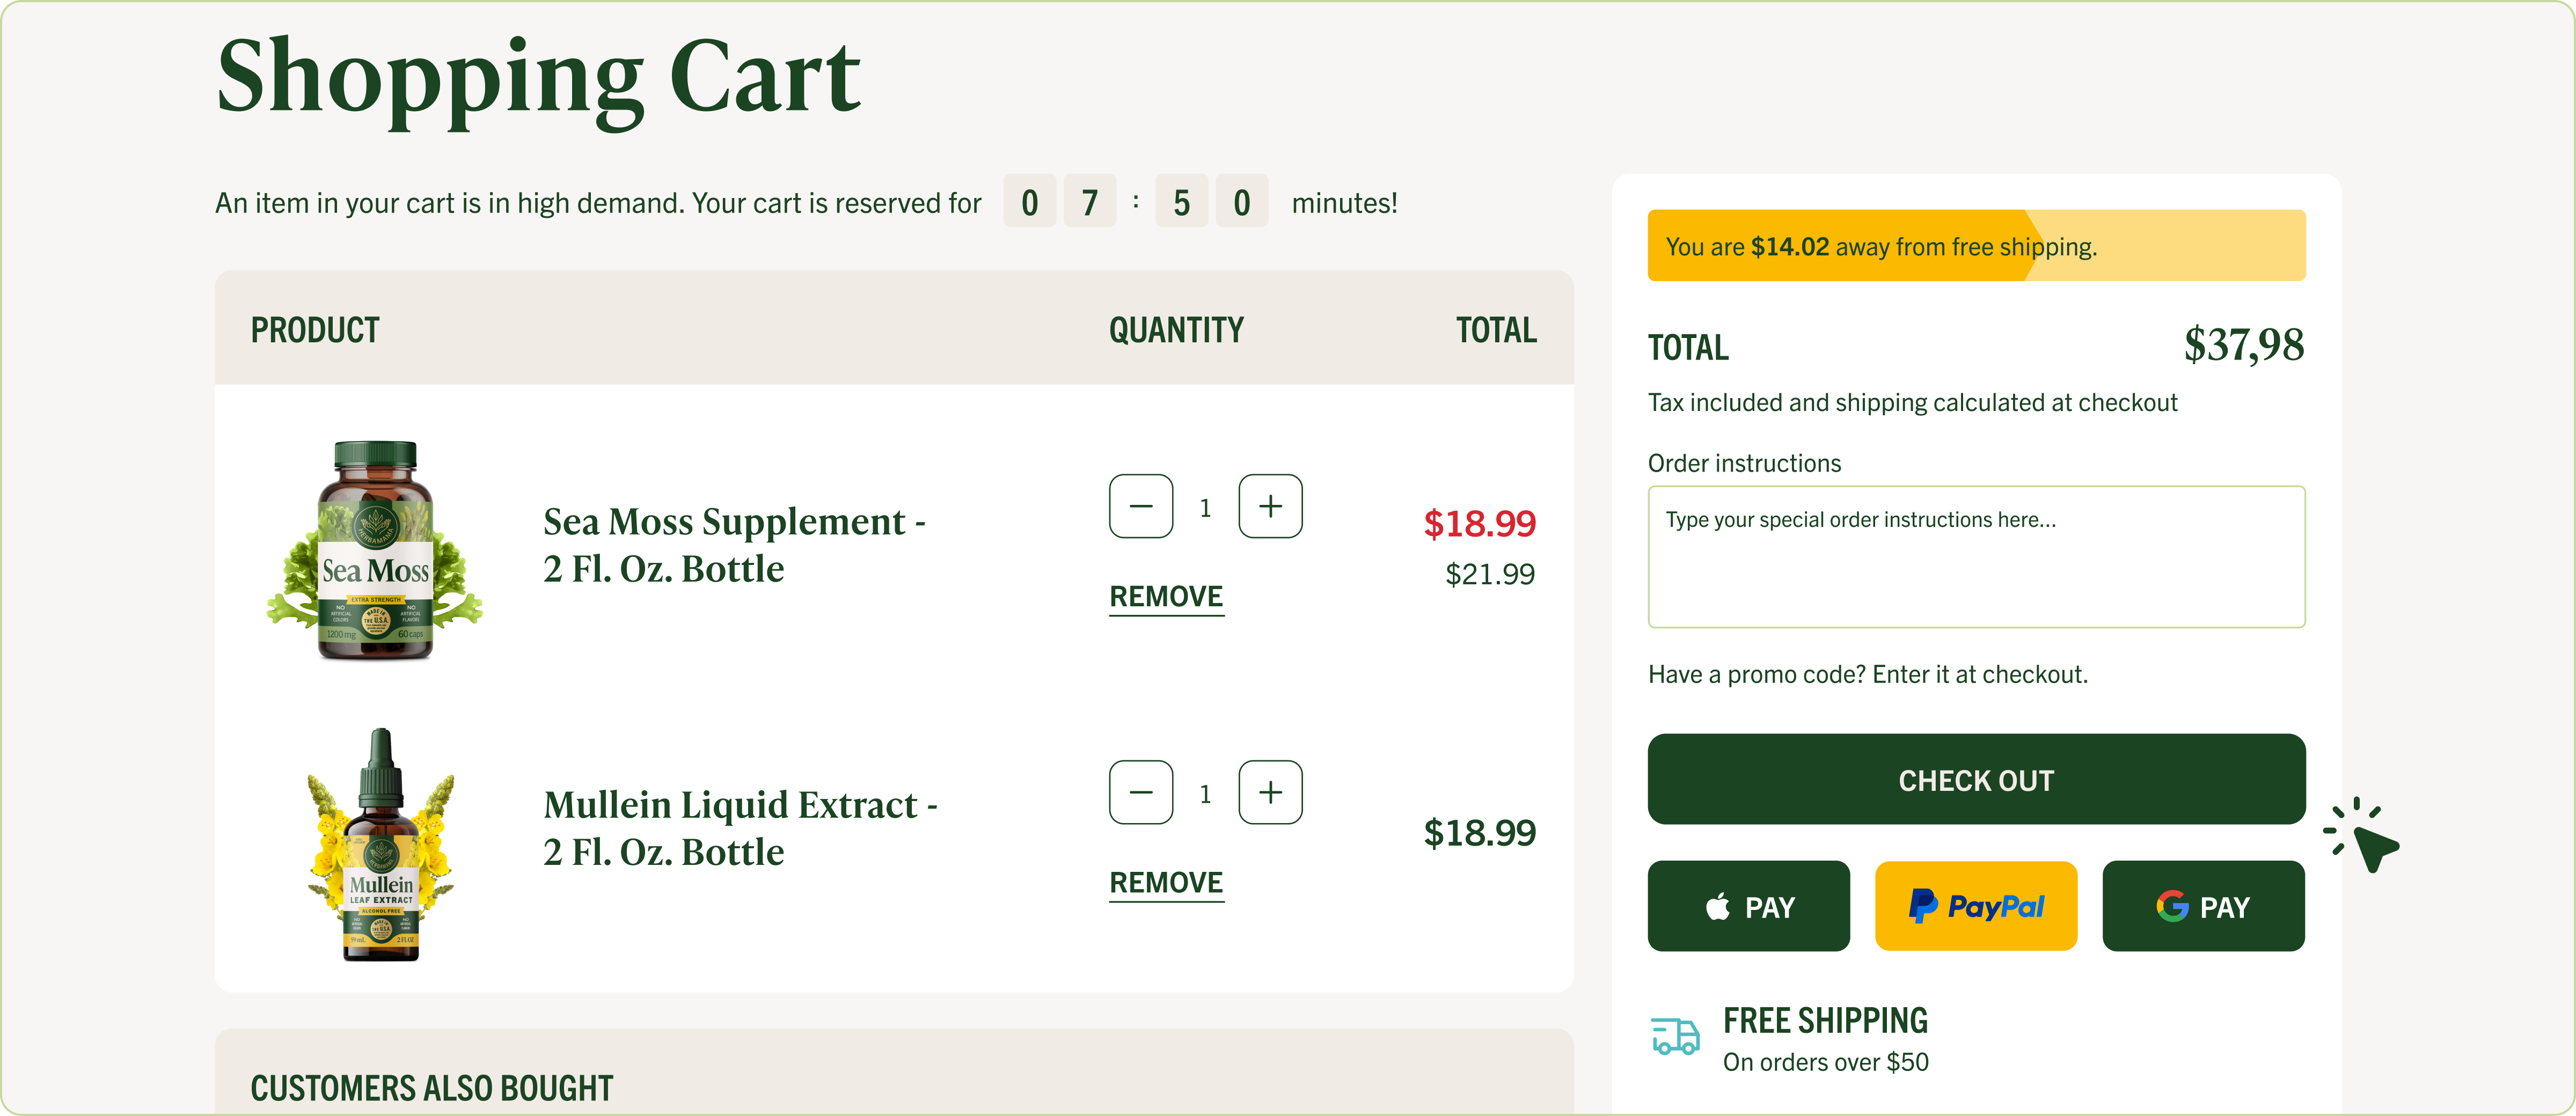Screen dimensions: 2576x1116
Task: Click the yellow free shipping progress bar
Action: [x=1976, y=246]
